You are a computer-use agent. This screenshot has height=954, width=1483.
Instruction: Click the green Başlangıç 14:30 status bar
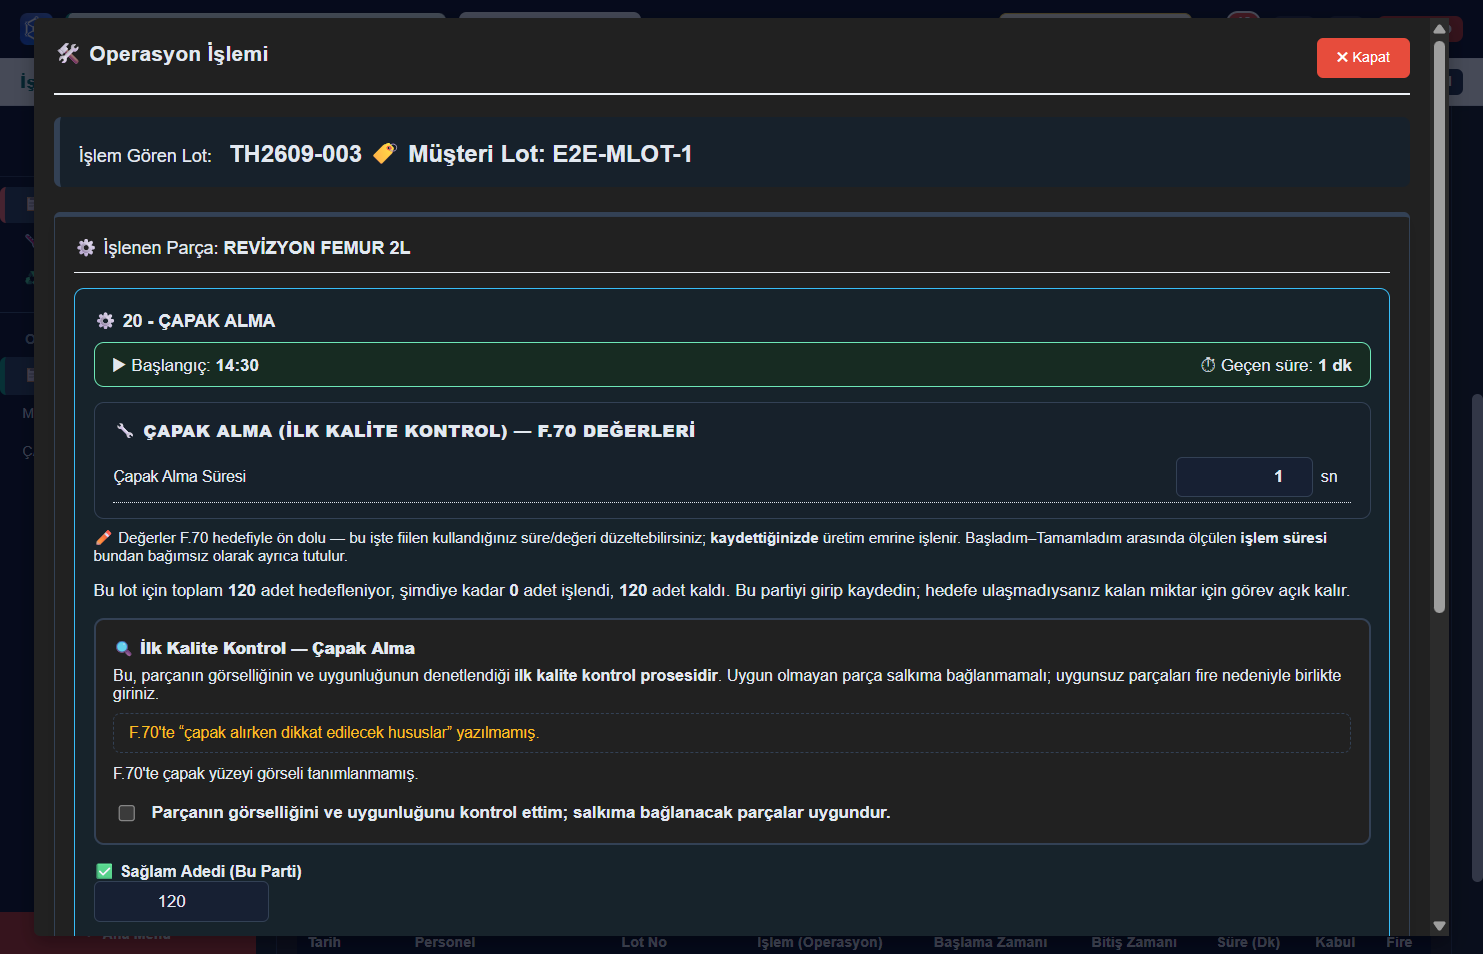click(732, 365)
